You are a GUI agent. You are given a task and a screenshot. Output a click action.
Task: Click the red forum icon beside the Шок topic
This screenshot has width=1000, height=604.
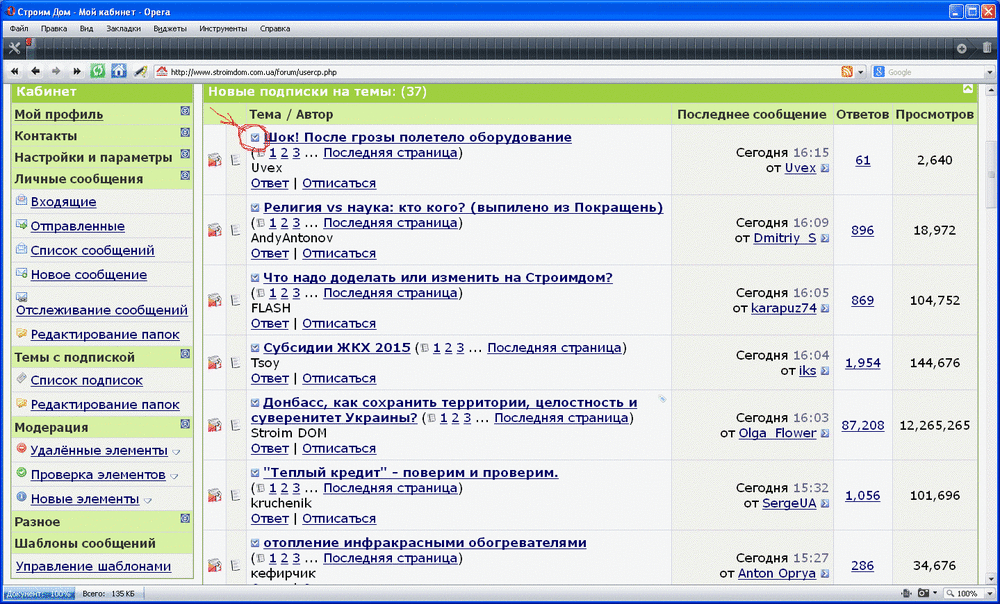click(214, 160)
